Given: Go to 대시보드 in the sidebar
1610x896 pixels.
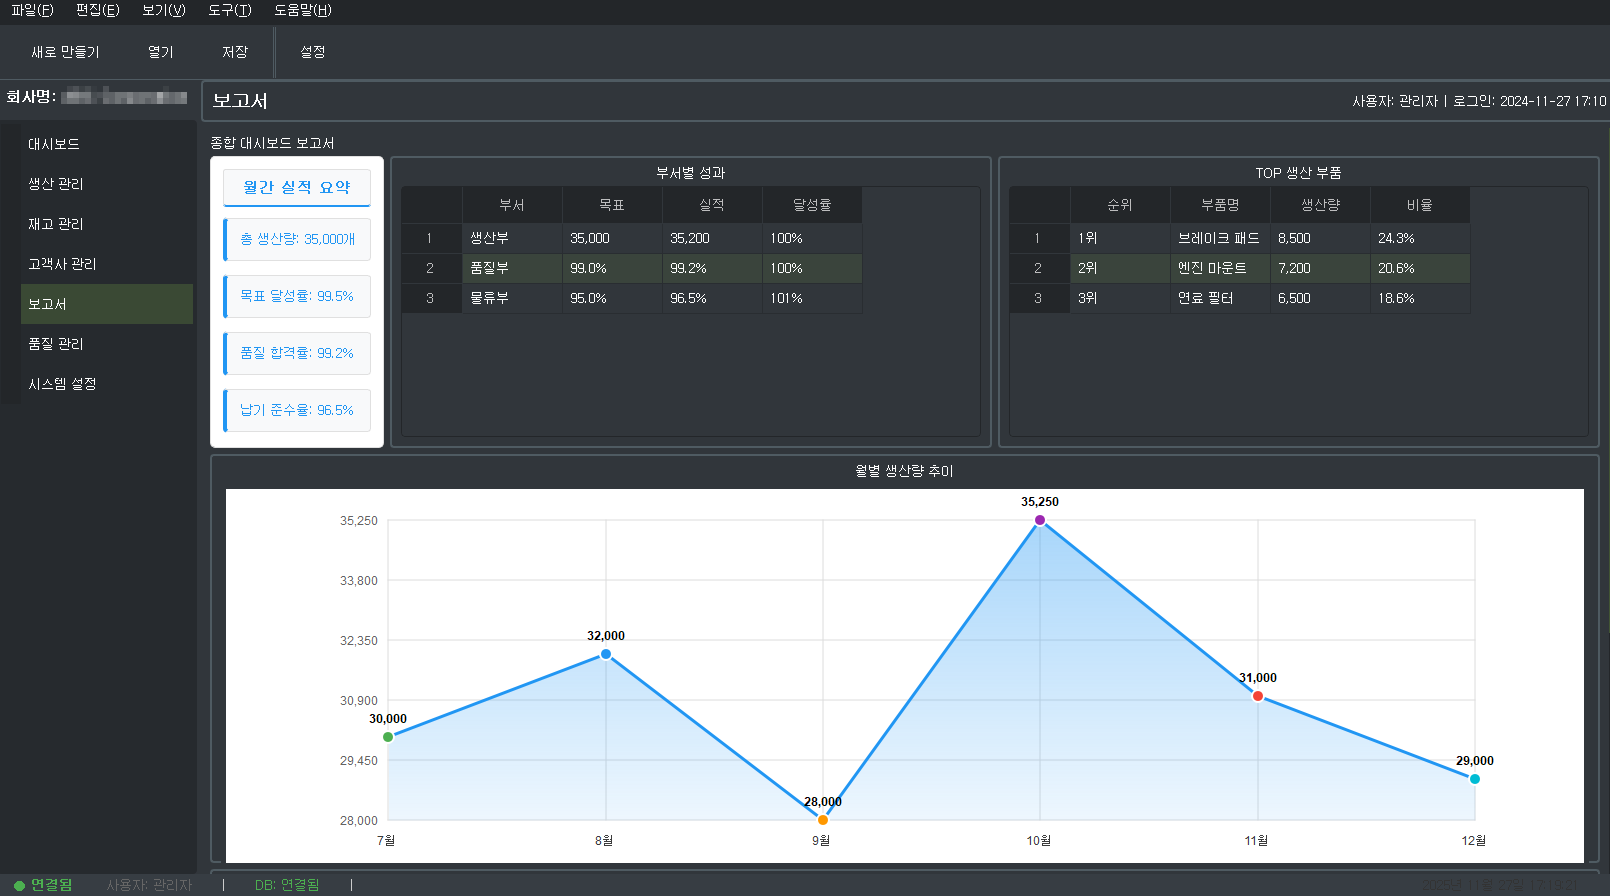Looking at the screenshot, I should [x=54, y=144].
